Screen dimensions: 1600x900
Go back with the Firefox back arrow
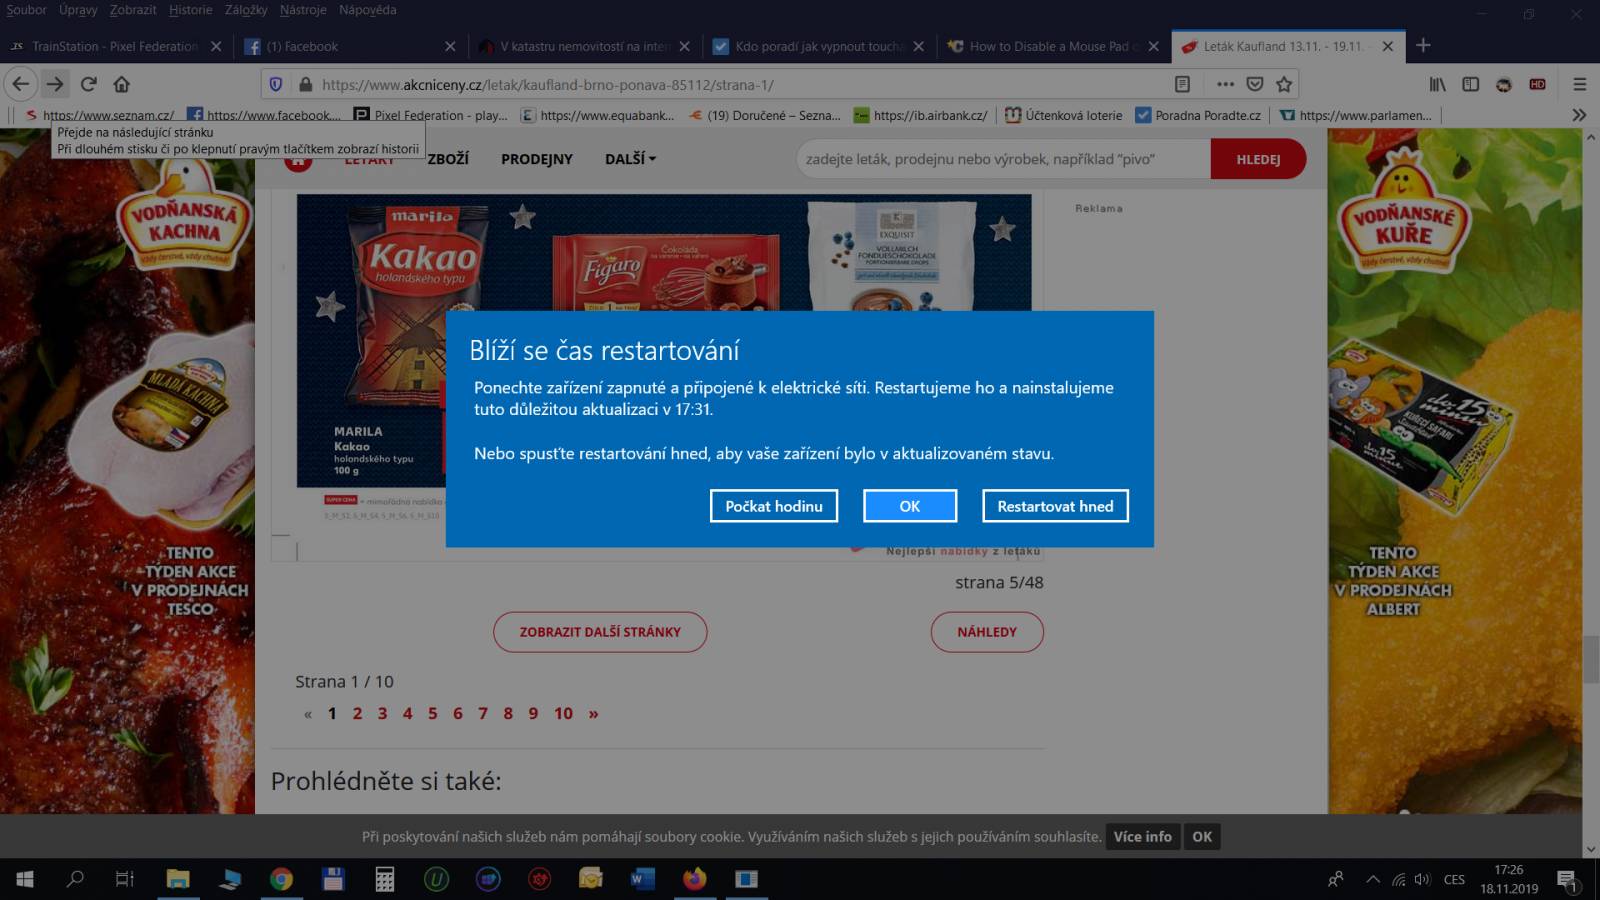tap(21, 84)
